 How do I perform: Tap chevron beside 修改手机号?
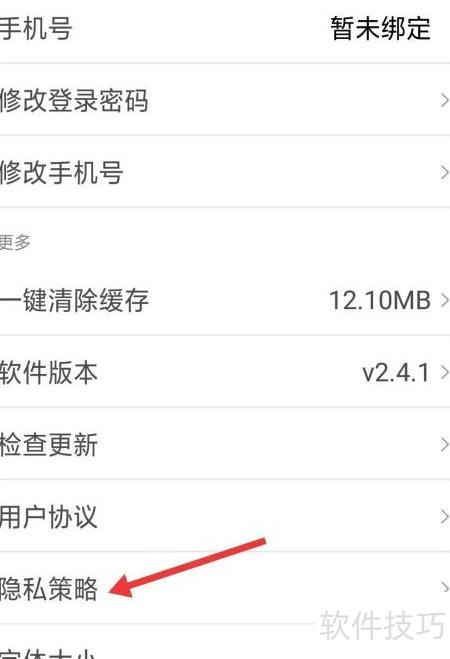click(444, 172)
